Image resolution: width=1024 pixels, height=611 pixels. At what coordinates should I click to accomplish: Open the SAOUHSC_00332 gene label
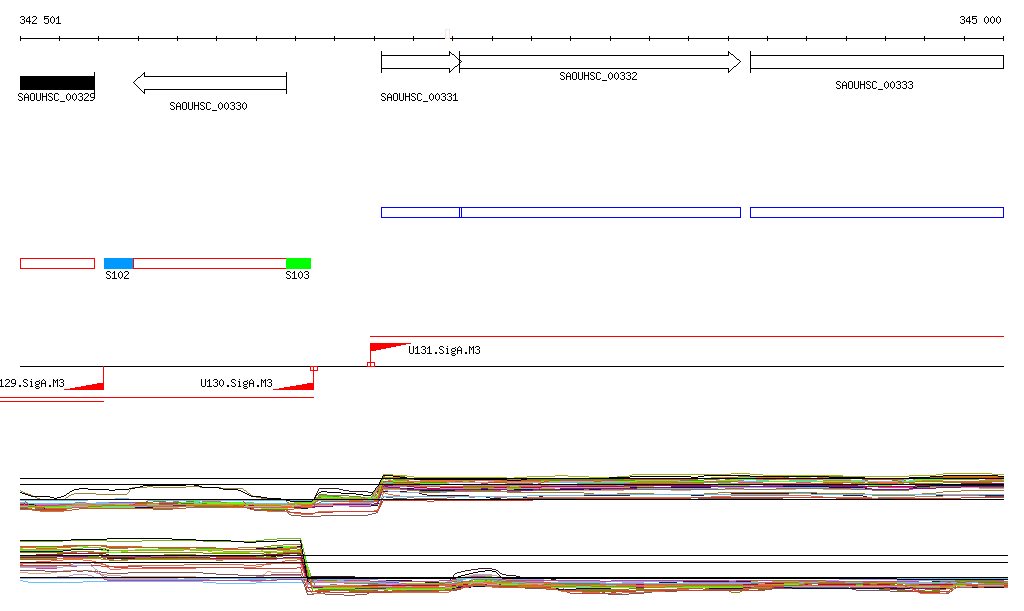coord(598,76)
